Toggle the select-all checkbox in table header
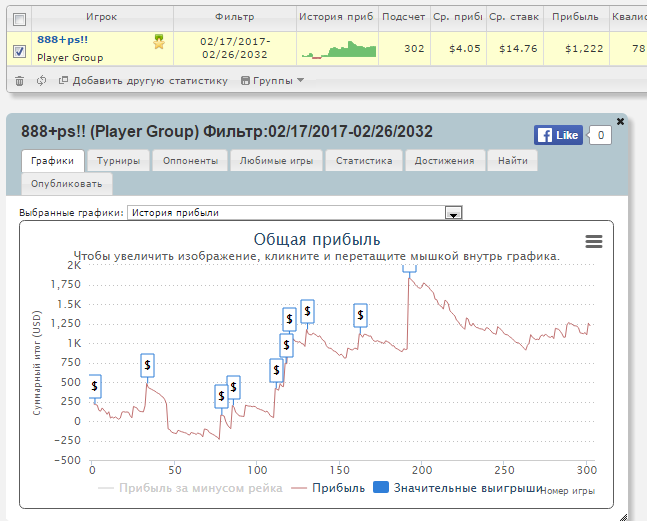647x521 pixels. pyautogui.click(x=19, y=19)
